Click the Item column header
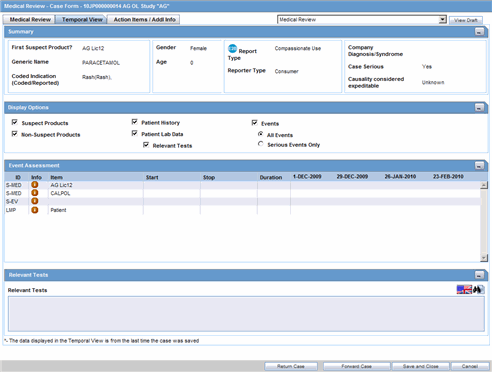The width and height of the screenshot is (492, 372). coord(56,177)
